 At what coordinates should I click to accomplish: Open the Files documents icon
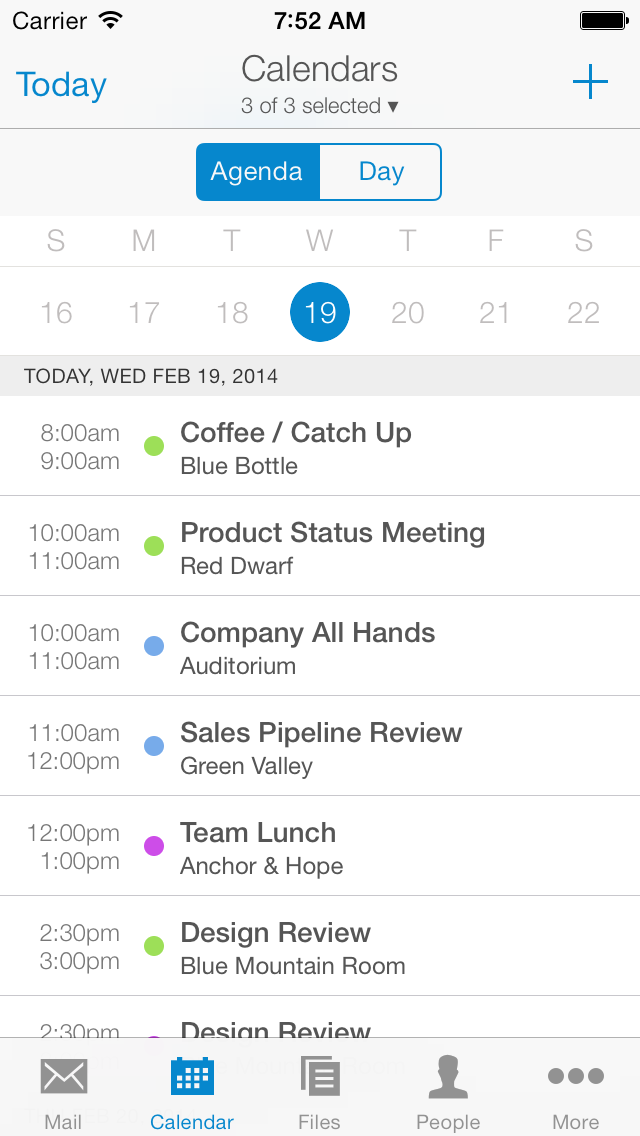320,1077
